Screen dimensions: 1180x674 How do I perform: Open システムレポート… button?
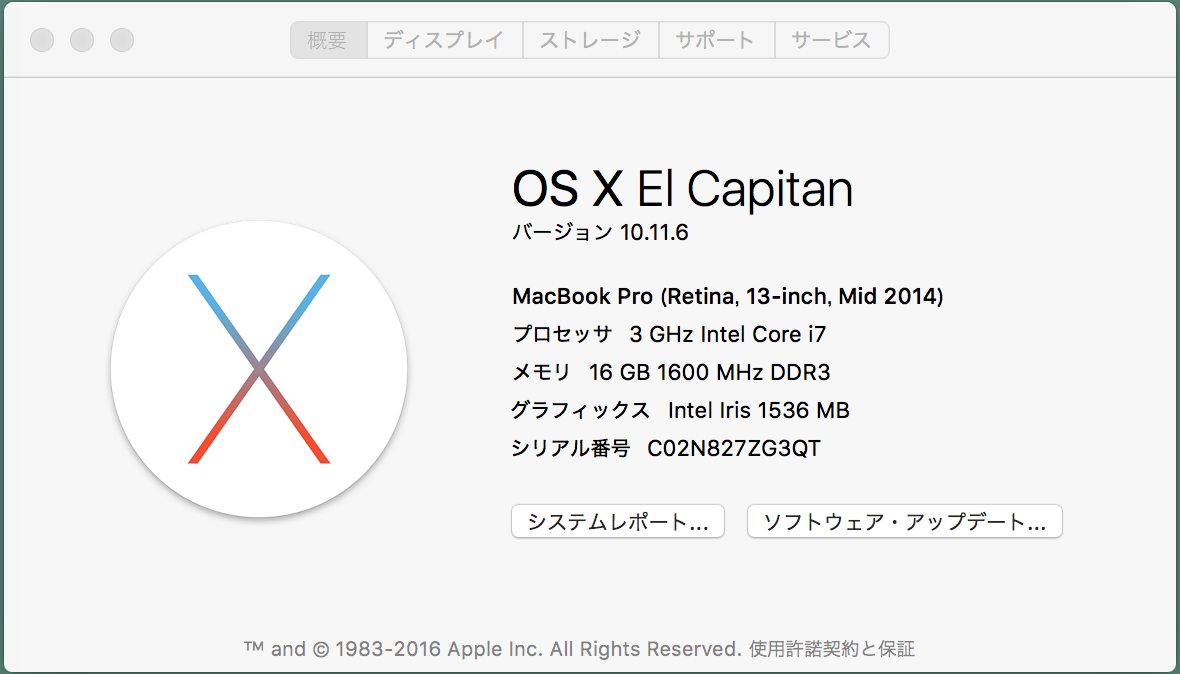pyautogui.click(x=618, y=521)
